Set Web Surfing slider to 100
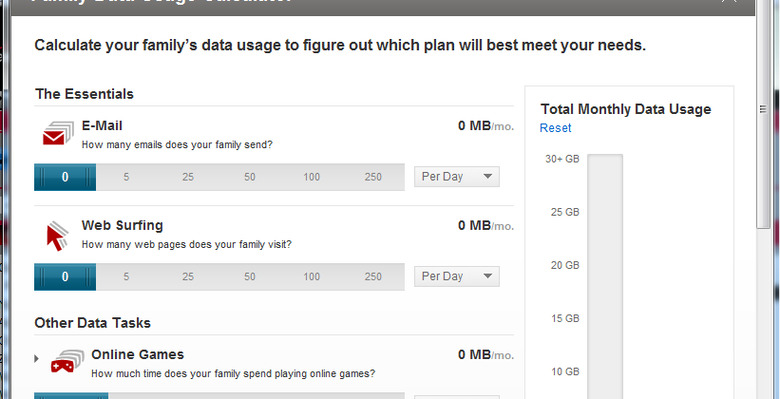Screen dimensions: 780x399 (x=311, y=277)
